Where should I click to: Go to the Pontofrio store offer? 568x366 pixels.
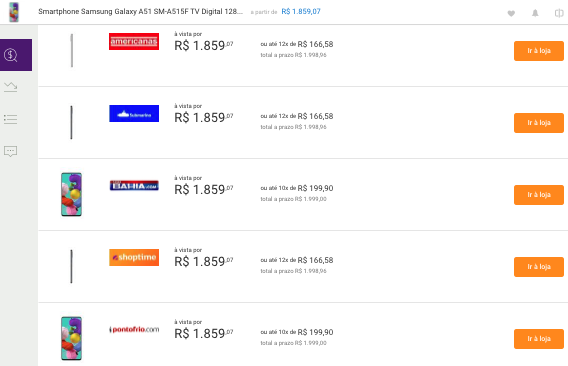pos(539,339)
